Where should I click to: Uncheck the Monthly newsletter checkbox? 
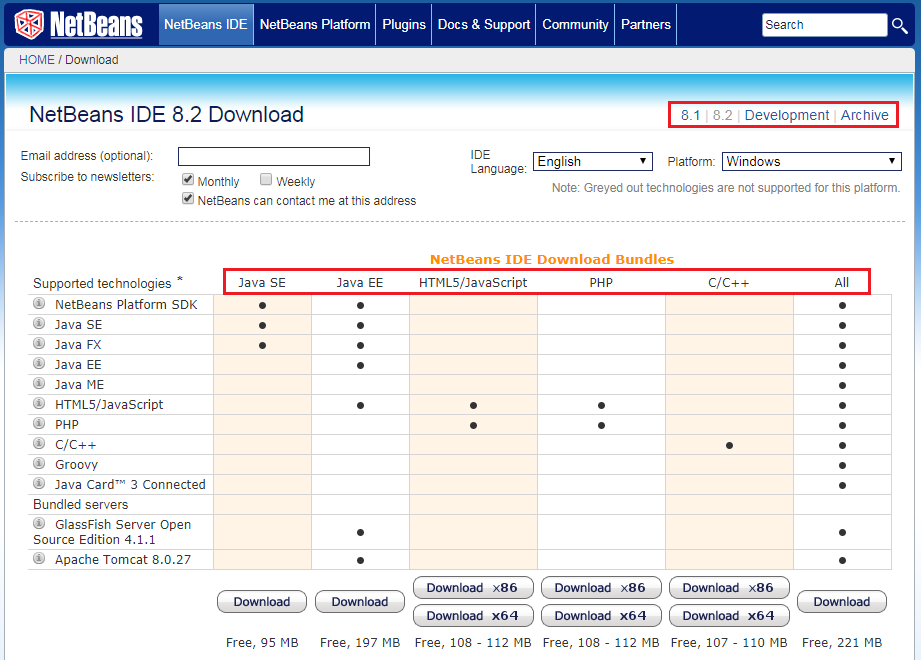188,180
